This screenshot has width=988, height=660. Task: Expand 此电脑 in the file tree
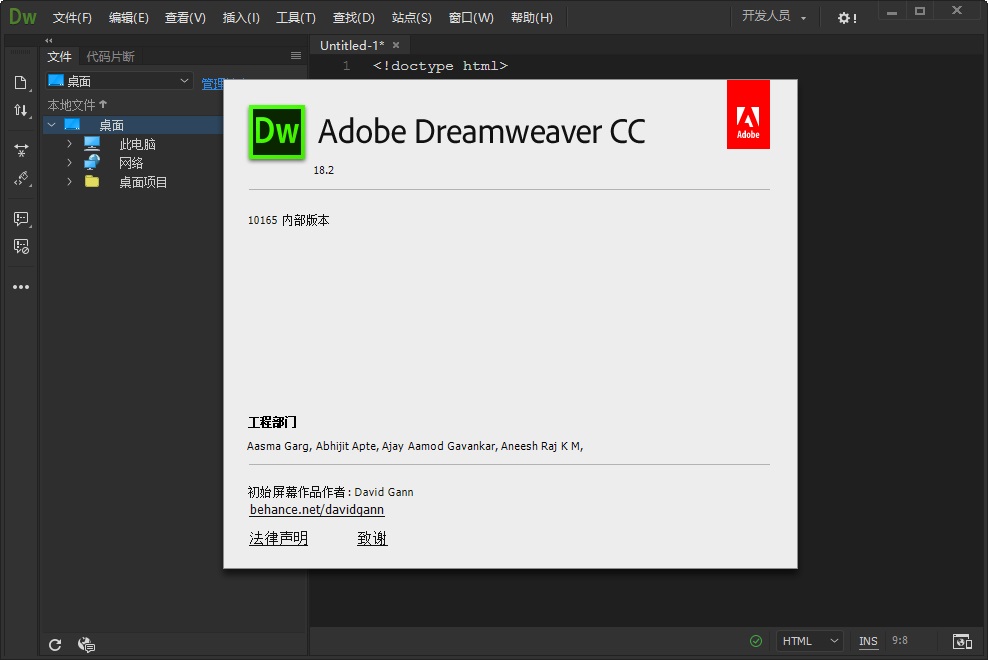68,143
